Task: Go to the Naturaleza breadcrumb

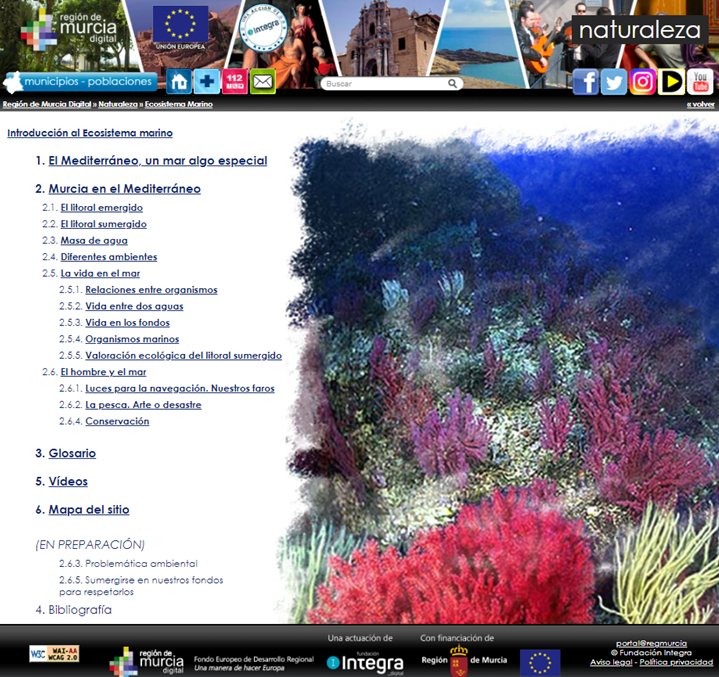Action: point(118,104)
